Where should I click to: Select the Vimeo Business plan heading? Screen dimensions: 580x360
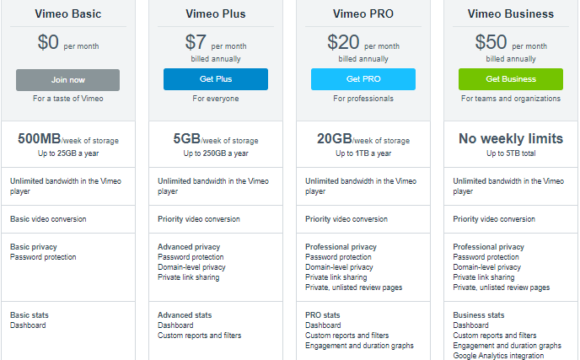pos(511,14)
